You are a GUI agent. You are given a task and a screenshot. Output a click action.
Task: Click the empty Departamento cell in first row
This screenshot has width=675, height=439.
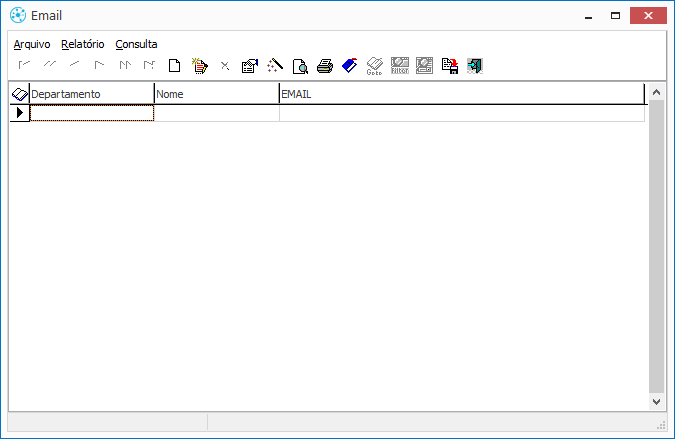tap(92, 113)
